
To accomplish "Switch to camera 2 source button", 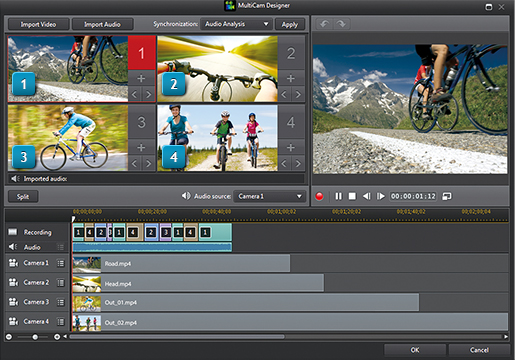I will 291,53.
